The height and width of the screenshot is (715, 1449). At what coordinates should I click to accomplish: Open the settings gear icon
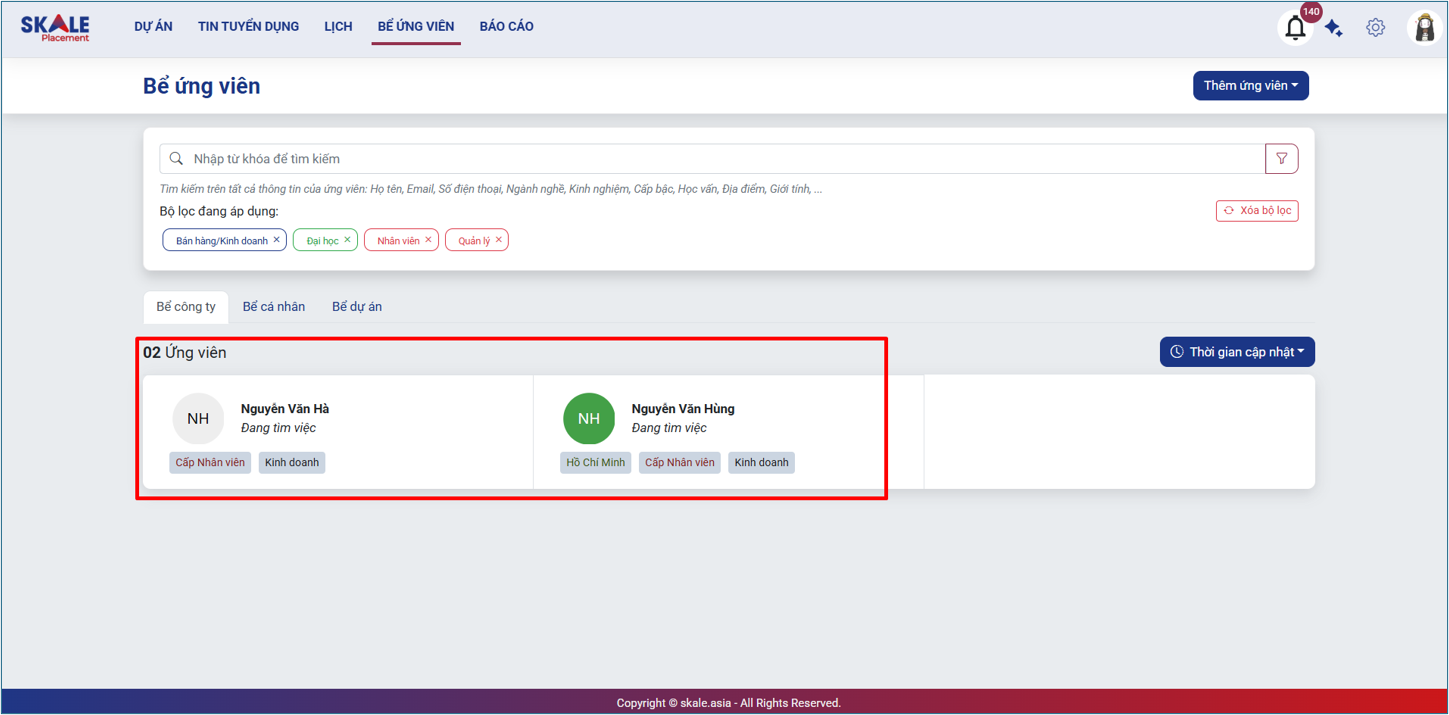click(1376, 28)
